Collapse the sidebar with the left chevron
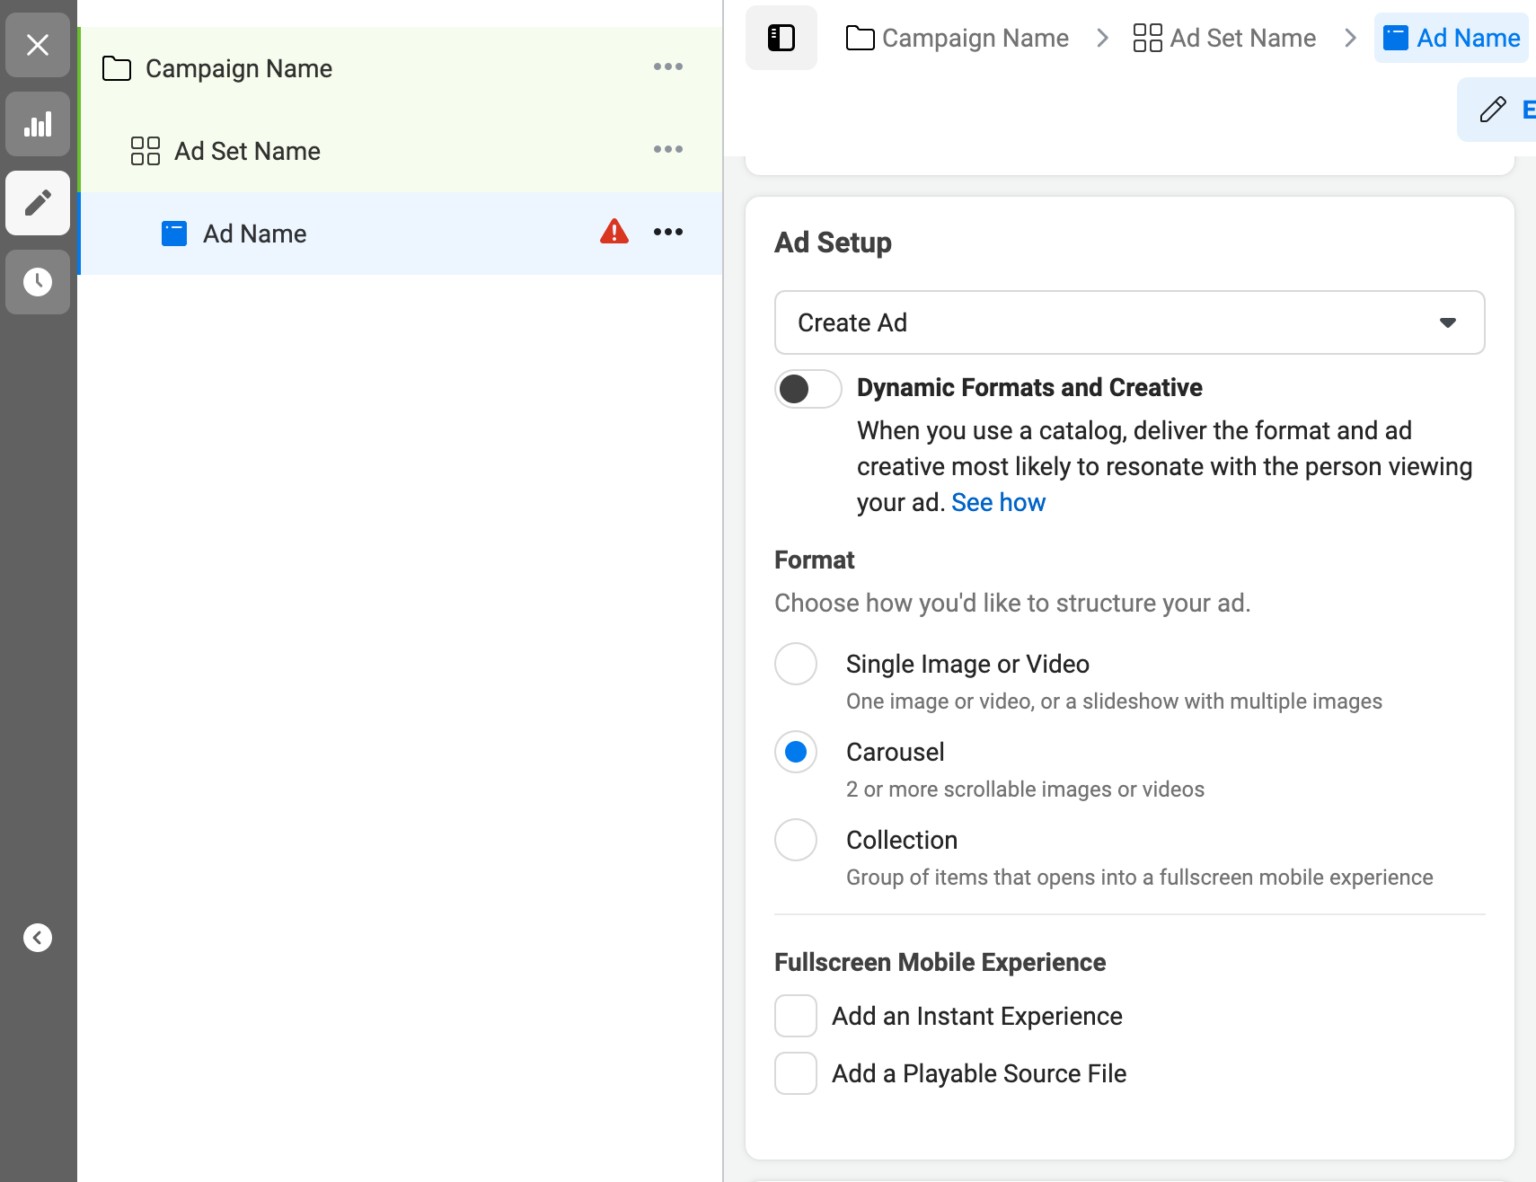Viewport: 1536px width, 1182px height. [x=38, y=937]
